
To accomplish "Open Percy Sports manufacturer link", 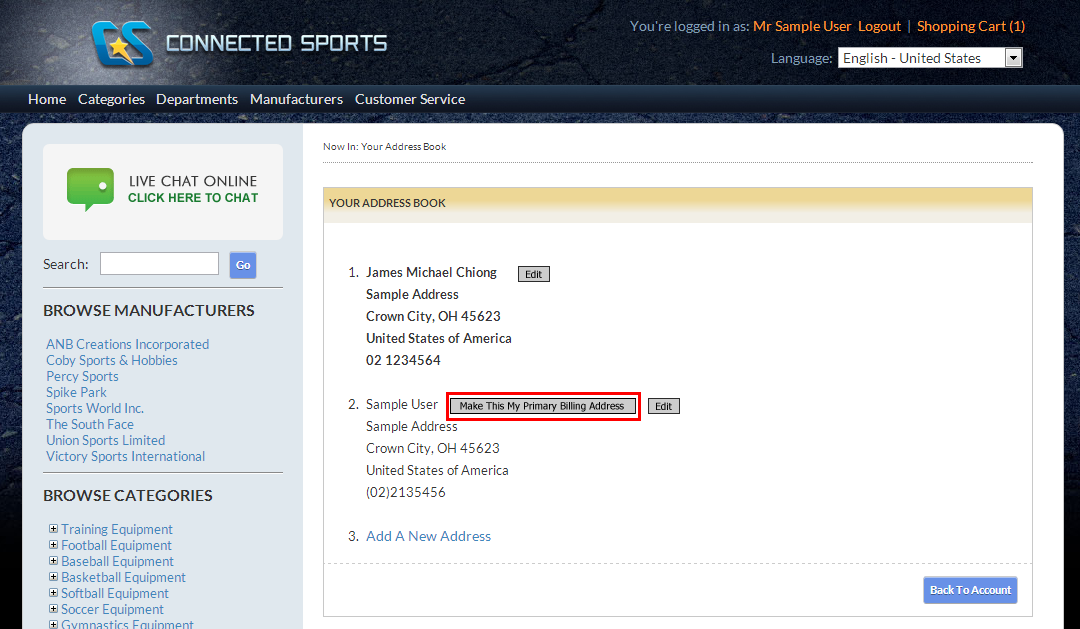I will point(82,376).
